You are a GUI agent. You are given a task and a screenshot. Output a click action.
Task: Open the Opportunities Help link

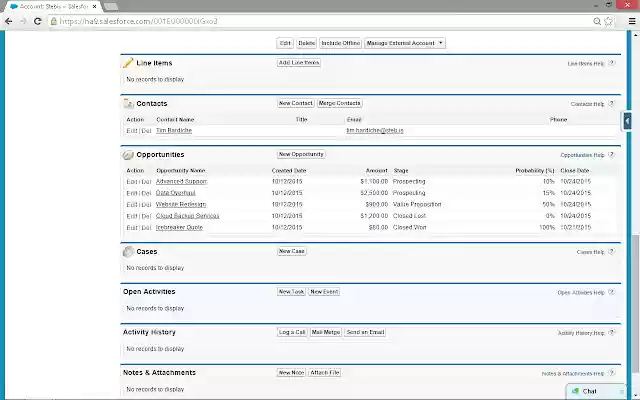pyautogui.click(x=582, y=155)
